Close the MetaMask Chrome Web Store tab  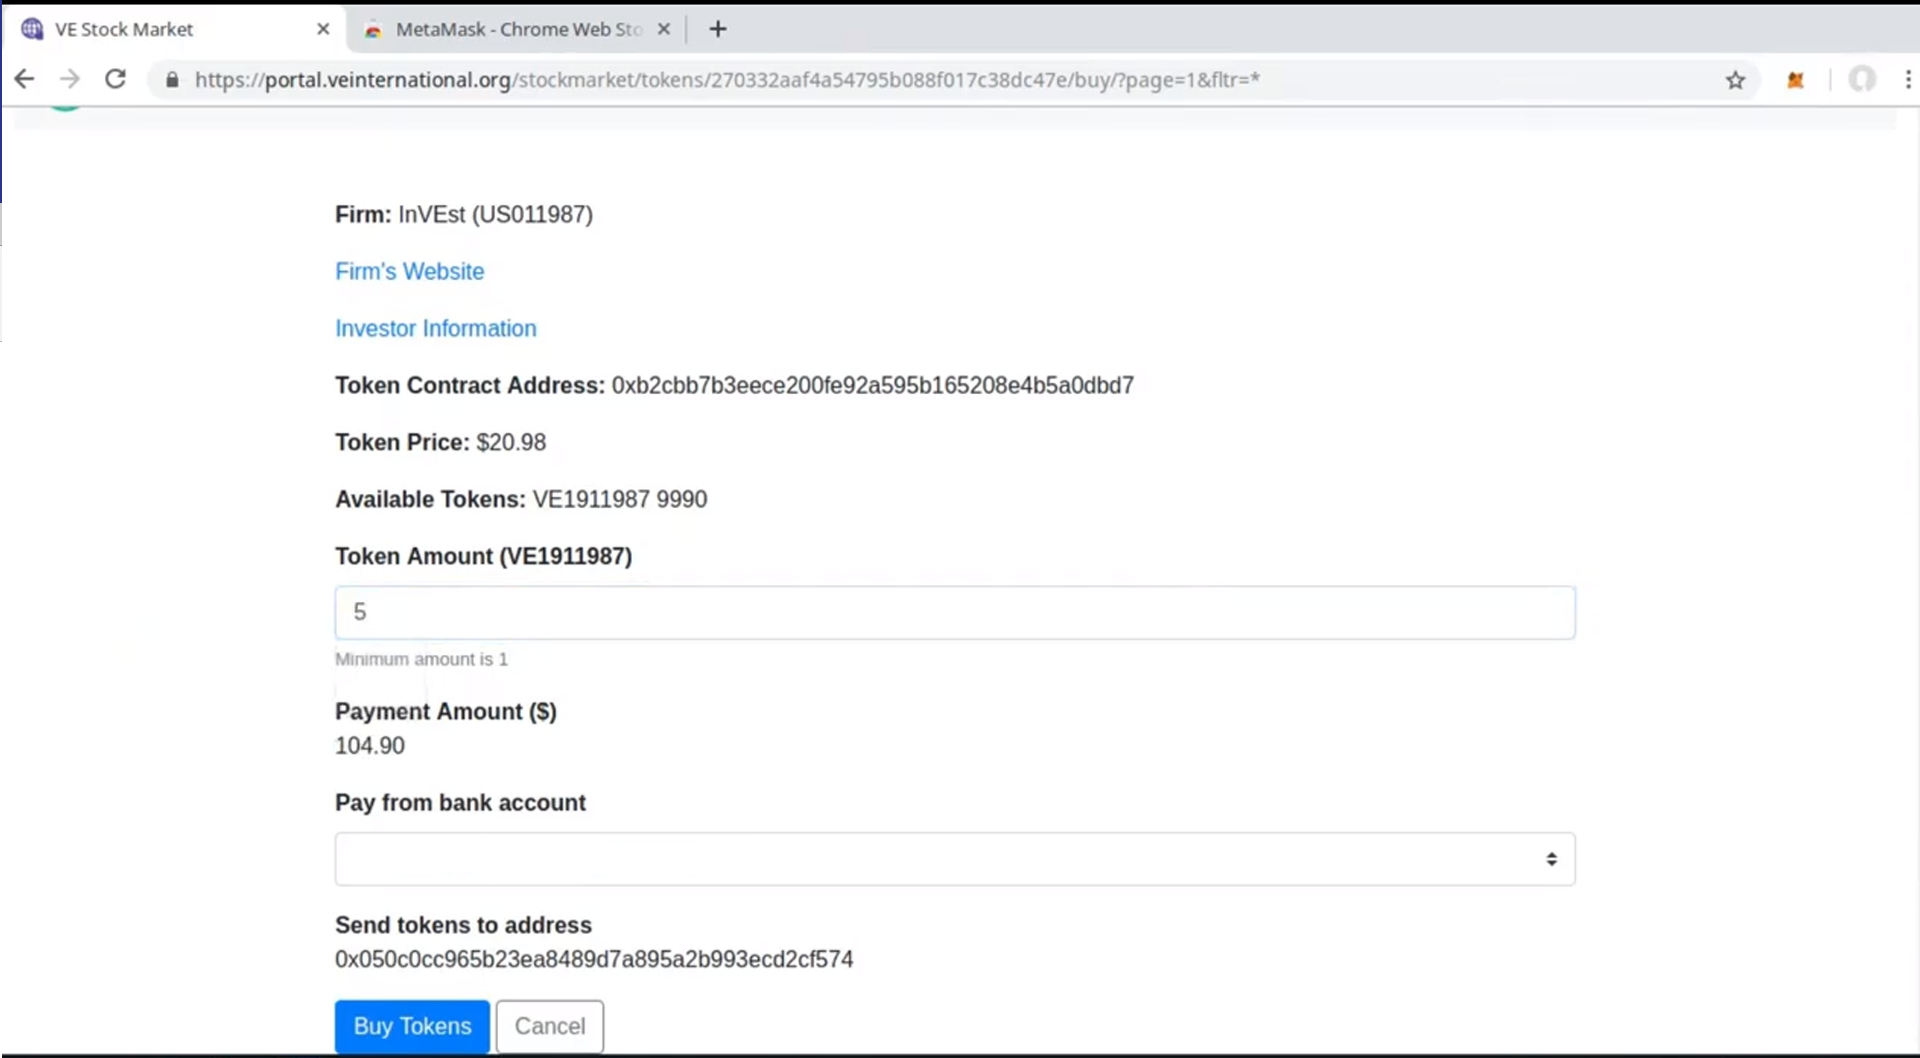[663, 29]
